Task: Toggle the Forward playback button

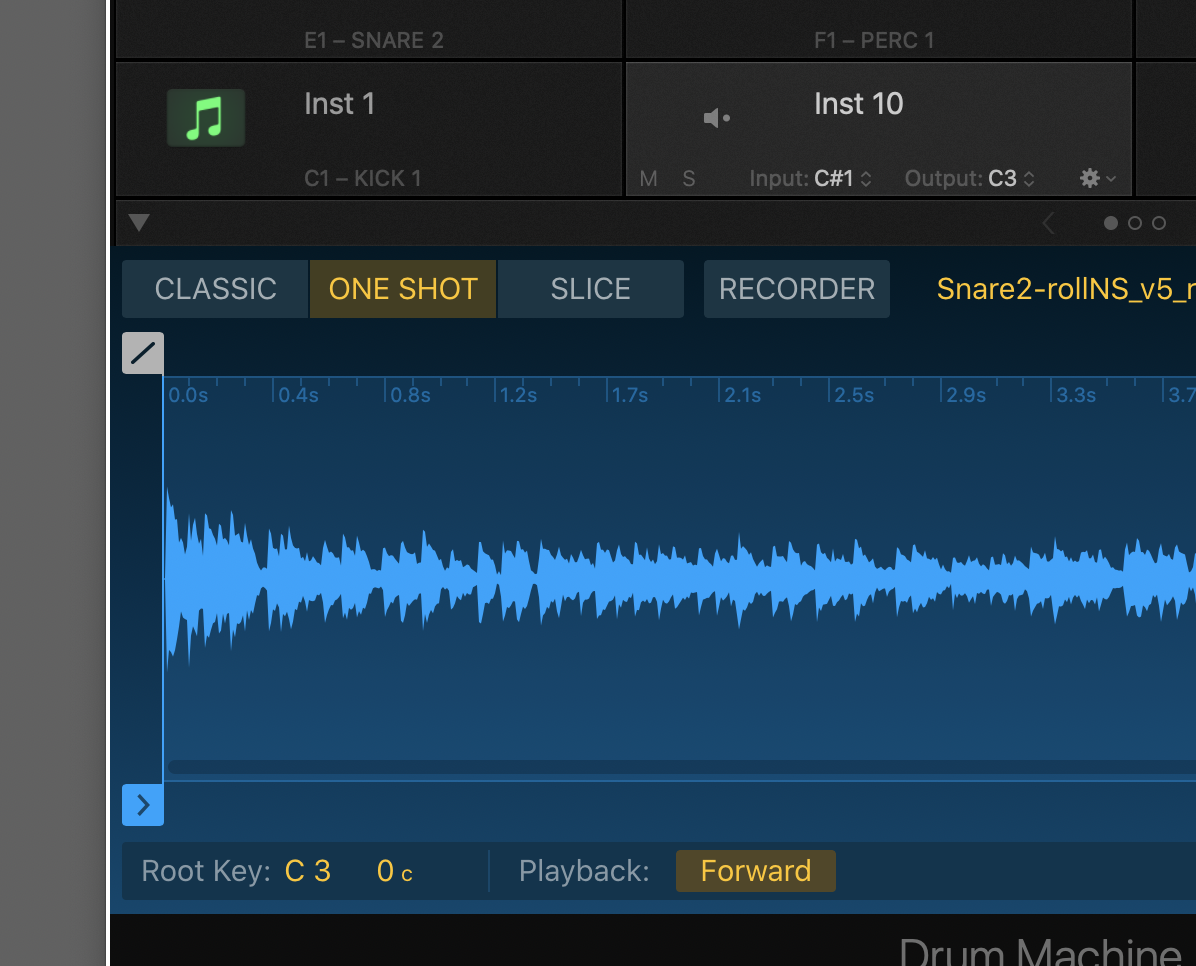Action: tap(755, 871)
